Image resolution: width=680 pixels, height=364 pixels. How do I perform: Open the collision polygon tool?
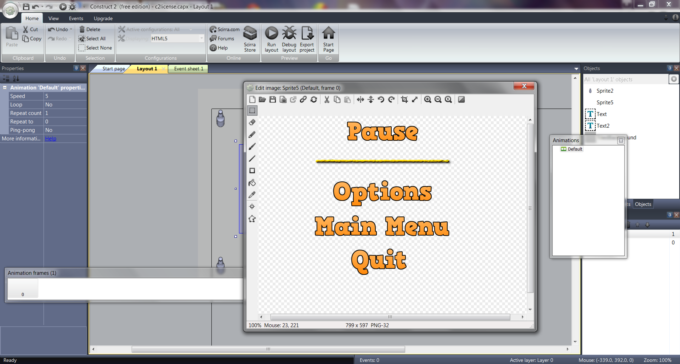click(x=252, y=219)
